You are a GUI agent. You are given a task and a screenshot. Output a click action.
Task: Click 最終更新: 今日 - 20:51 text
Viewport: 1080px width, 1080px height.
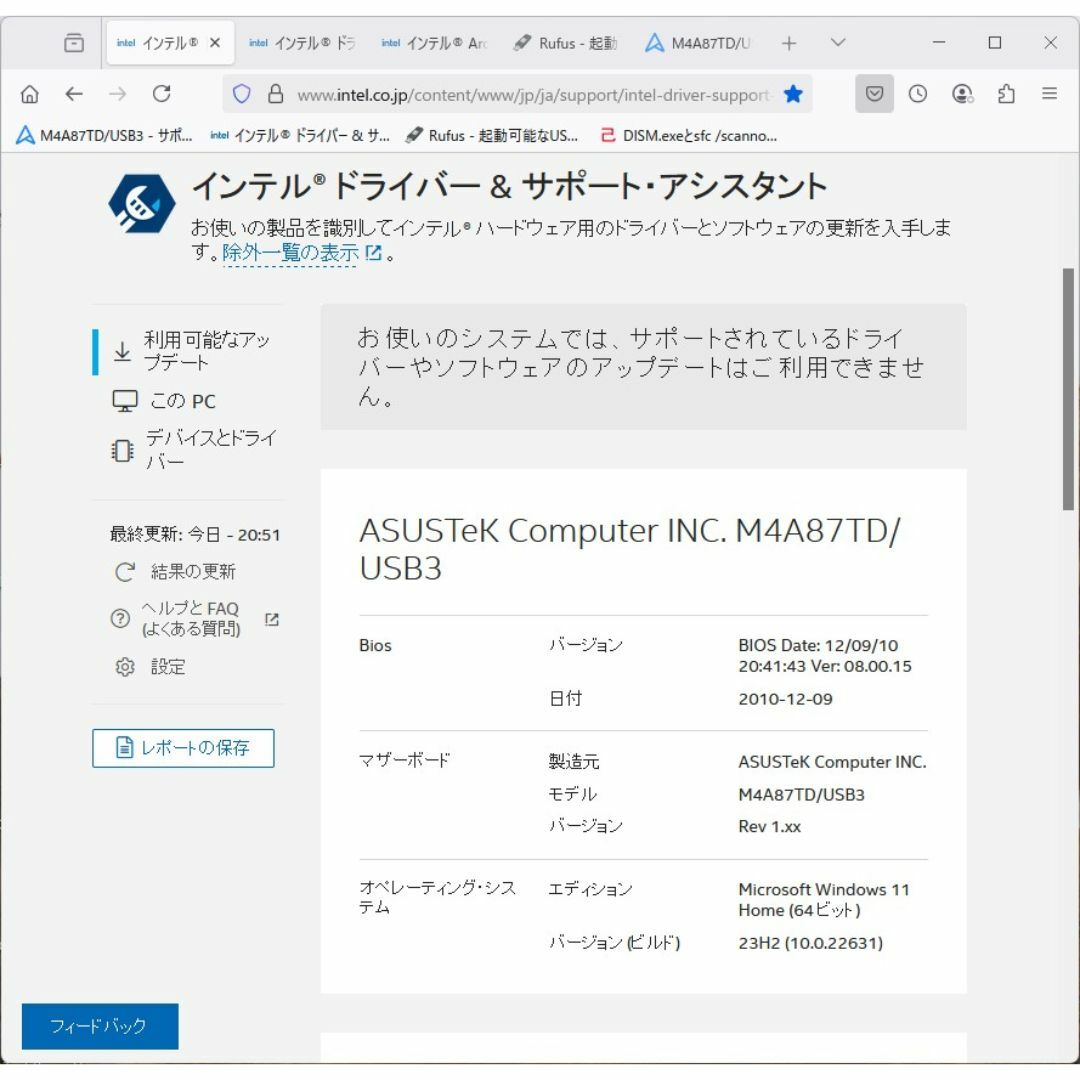(195, 534)
